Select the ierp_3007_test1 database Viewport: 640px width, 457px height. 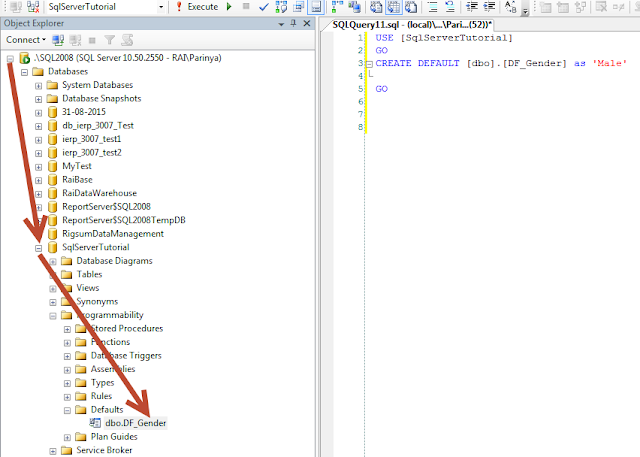pos(91,139)
